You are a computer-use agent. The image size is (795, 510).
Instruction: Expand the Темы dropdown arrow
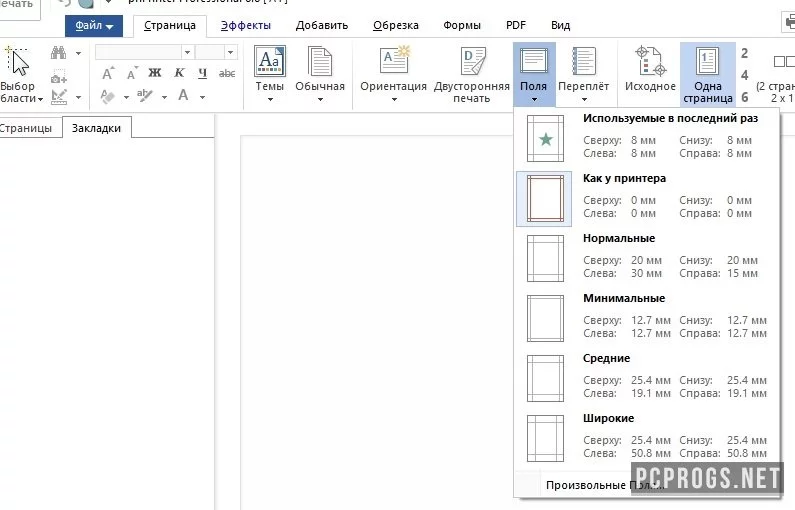pyautogui.click(x=270, y=99)
